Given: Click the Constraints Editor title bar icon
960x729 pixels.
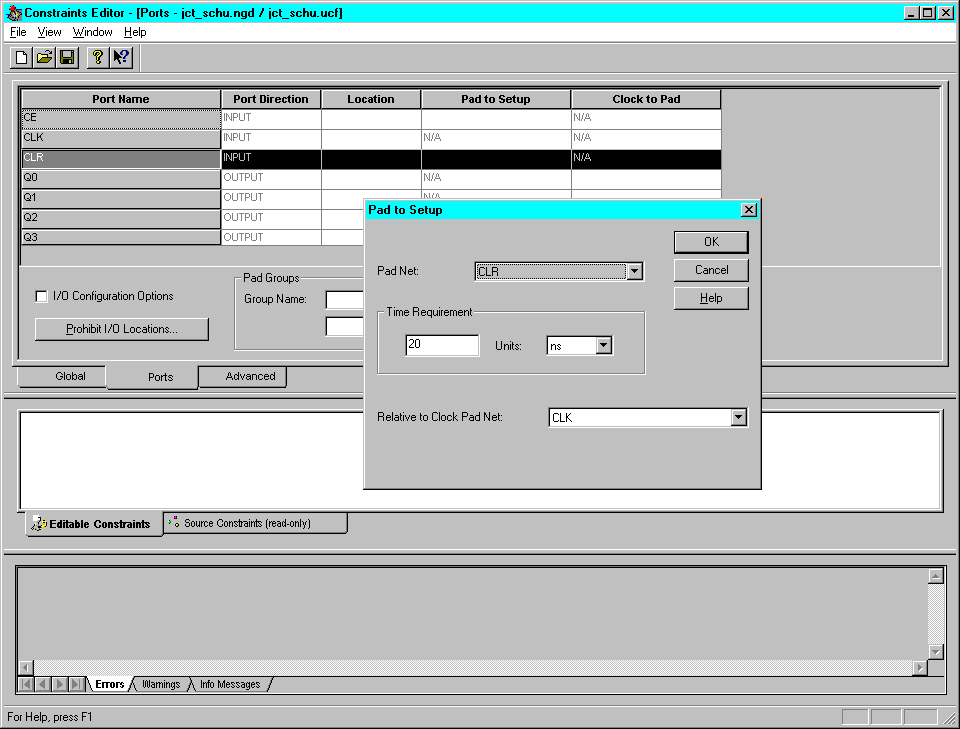Looking at the screenshot, I should 13,13.
